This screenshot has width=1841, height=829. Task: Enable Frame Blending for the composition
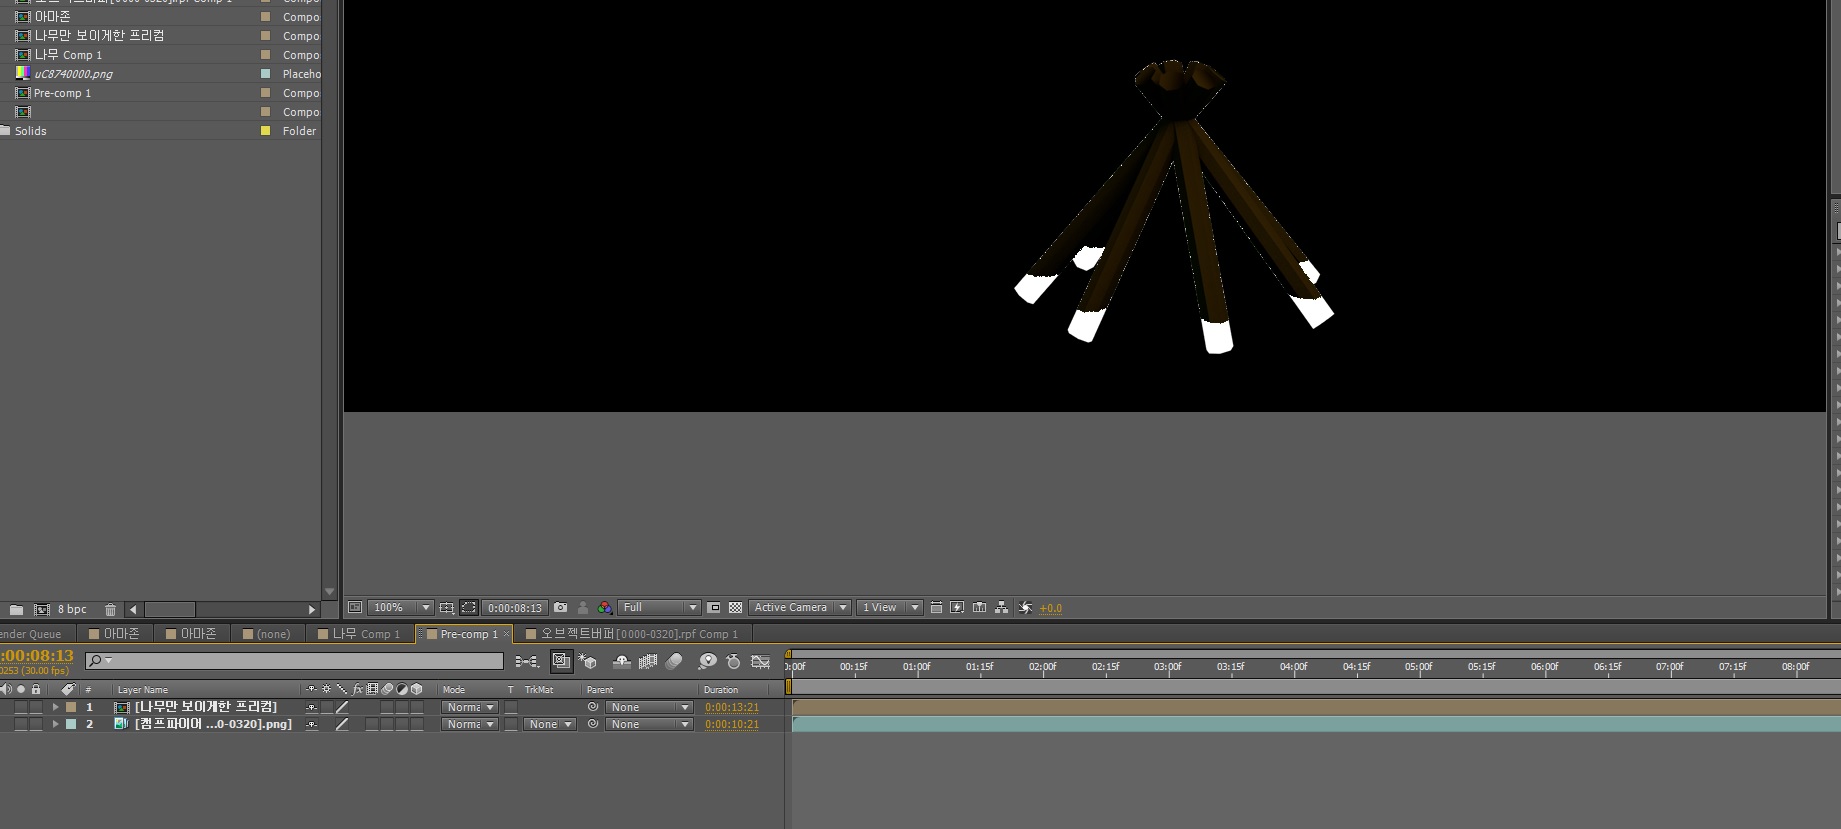pos(648,661)
